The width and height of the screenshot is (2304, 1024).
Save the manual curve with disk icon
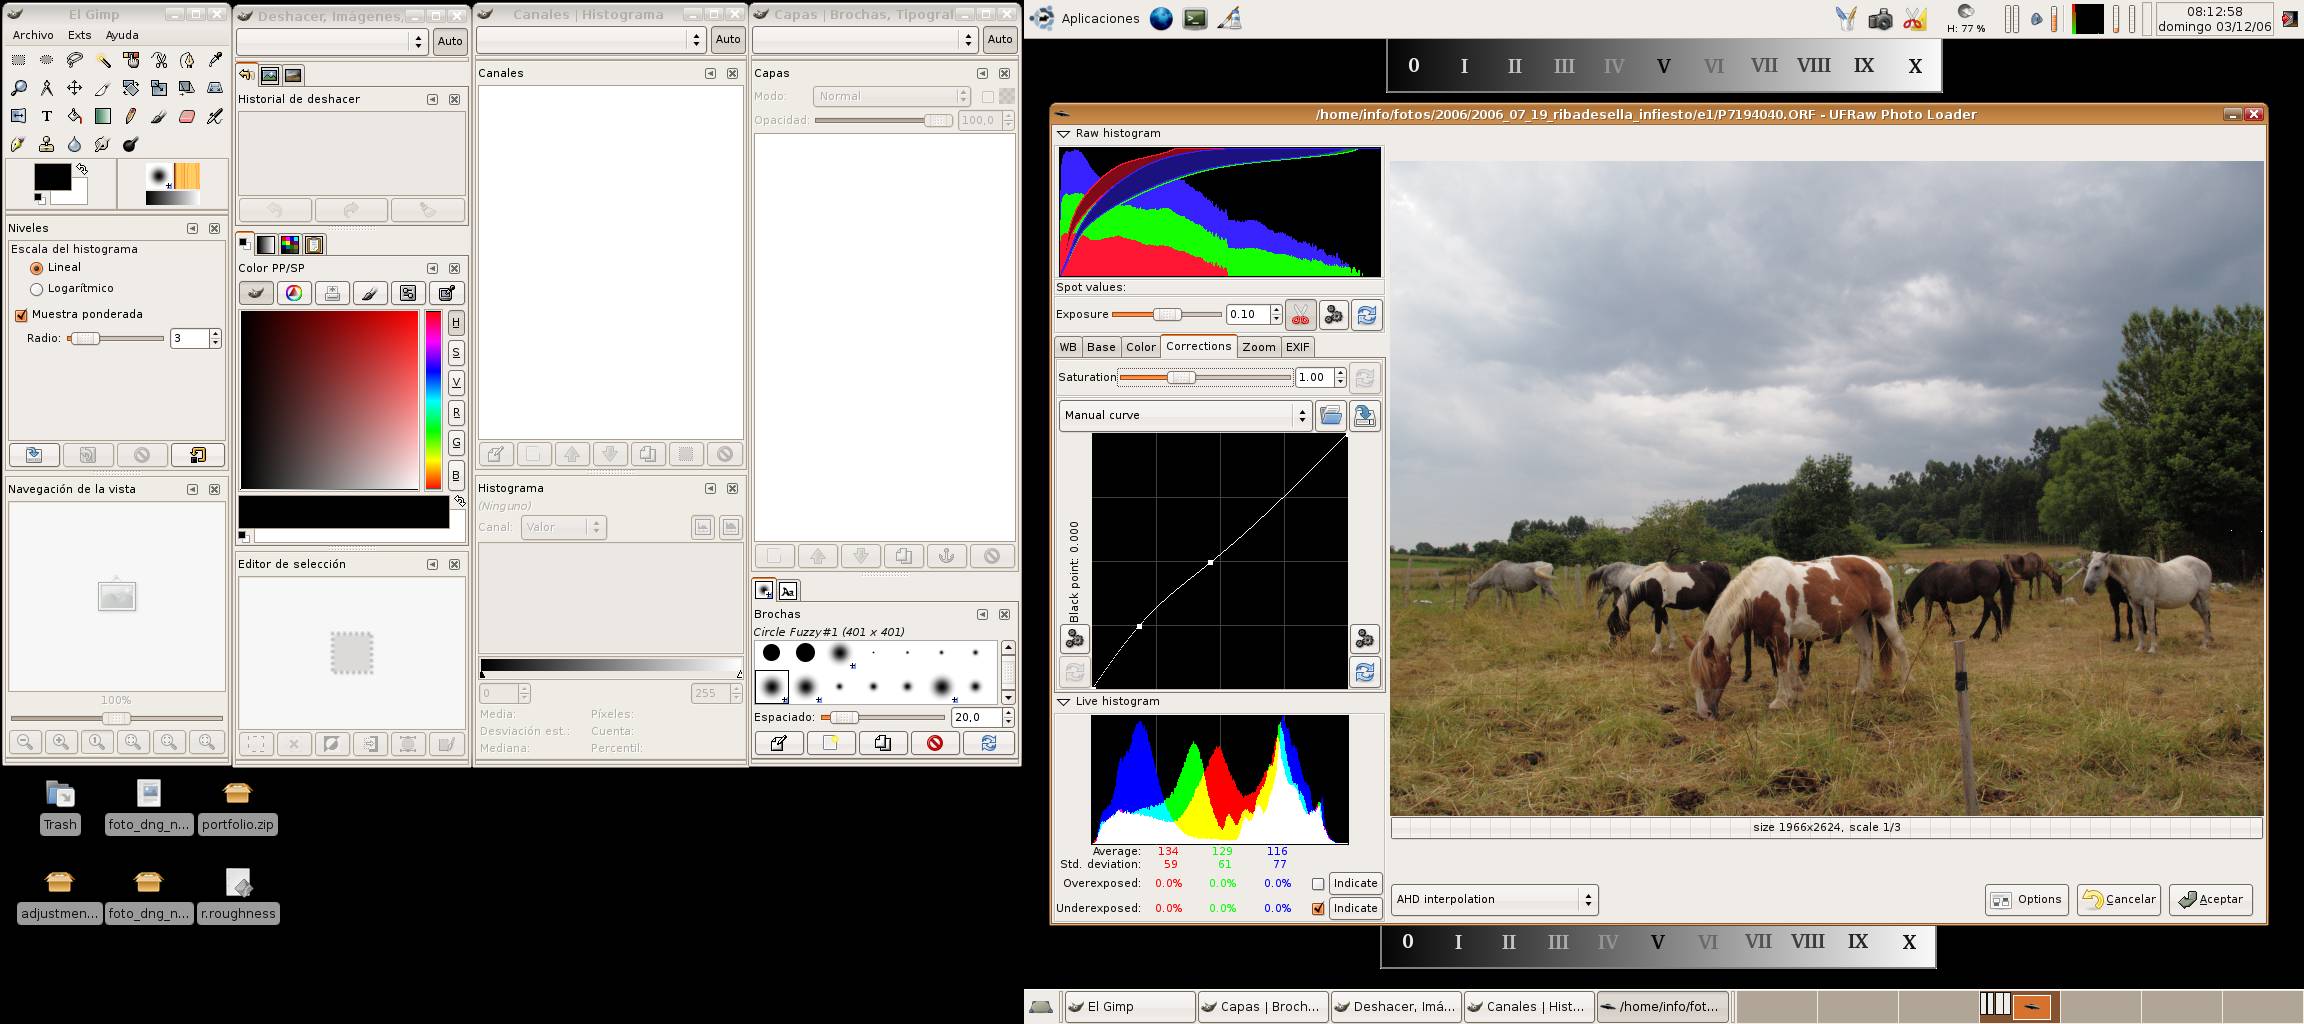1365,415
